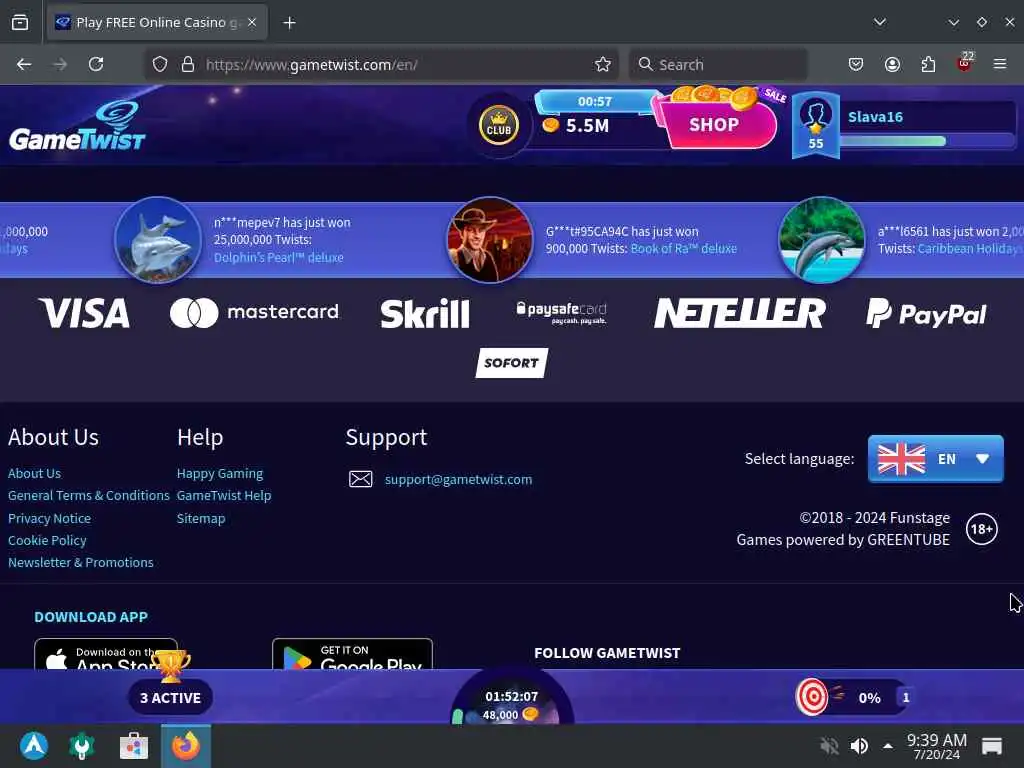Image resolution: width=1024 pixels, height=768 pixels.
Task: Open the extension with 22 badge
Action: point(964,63)
